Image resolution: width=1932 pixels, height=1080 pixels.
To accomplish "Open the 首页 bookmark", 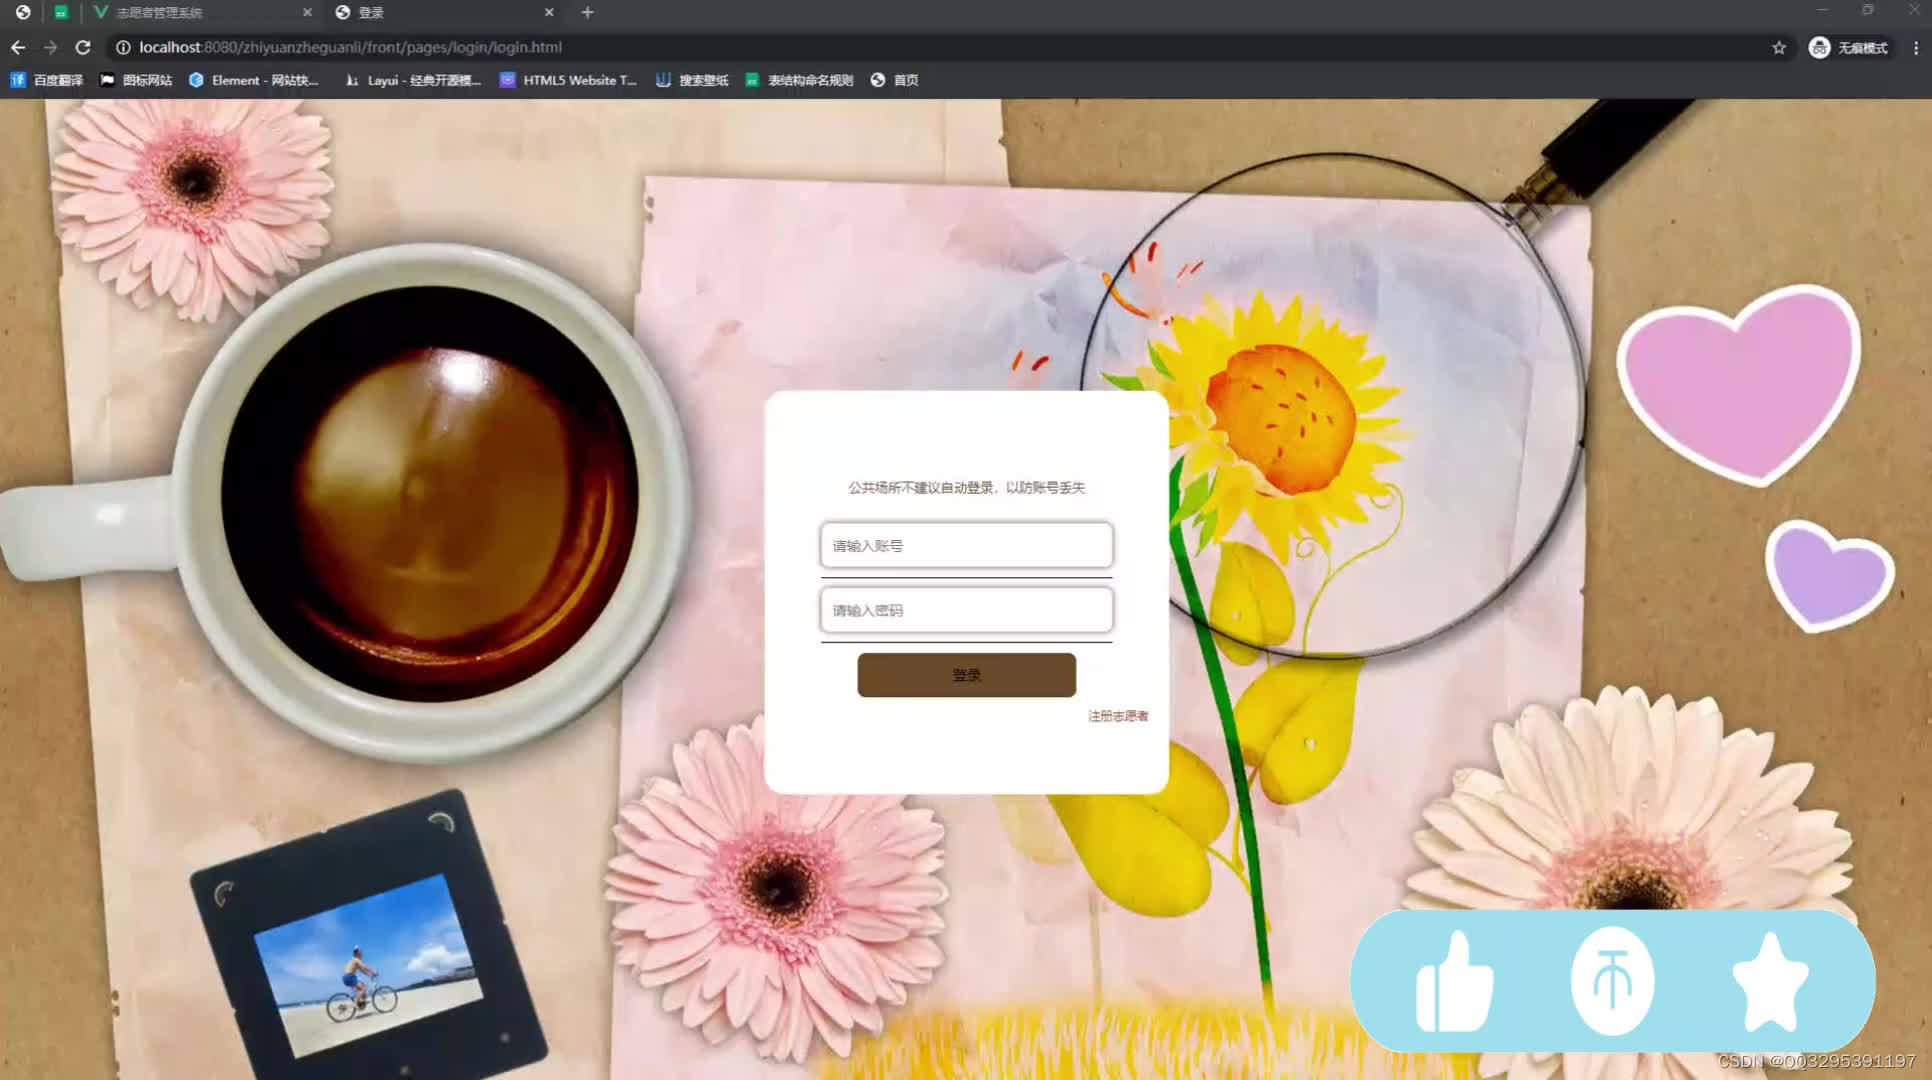I will (895, 80).
